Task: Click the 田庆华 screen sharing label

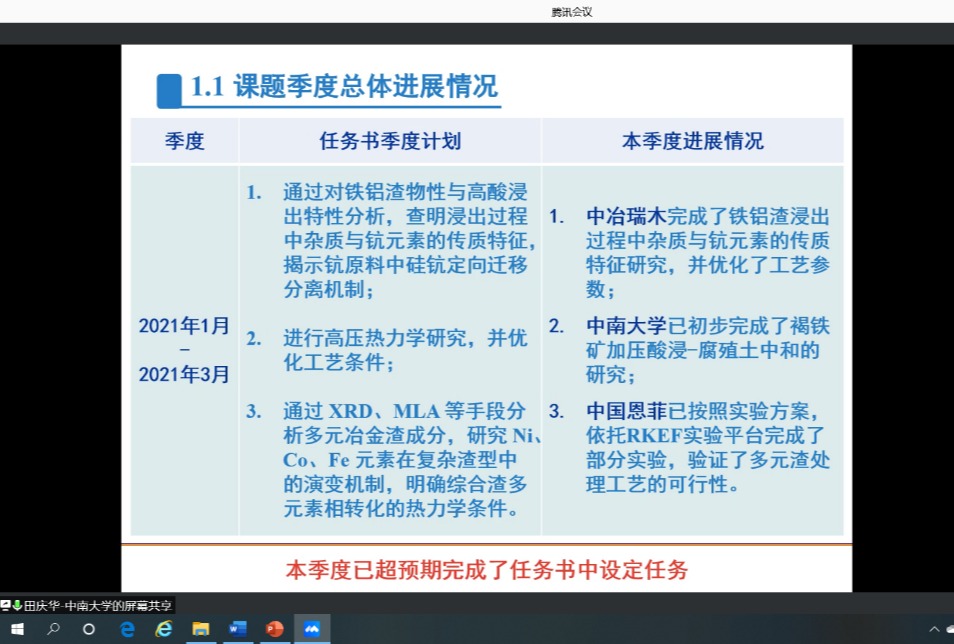Action: (x=97, y=605)
